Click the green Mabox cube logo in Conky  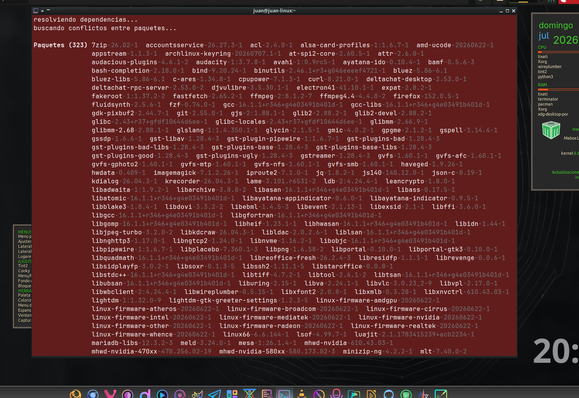[551, 130]
